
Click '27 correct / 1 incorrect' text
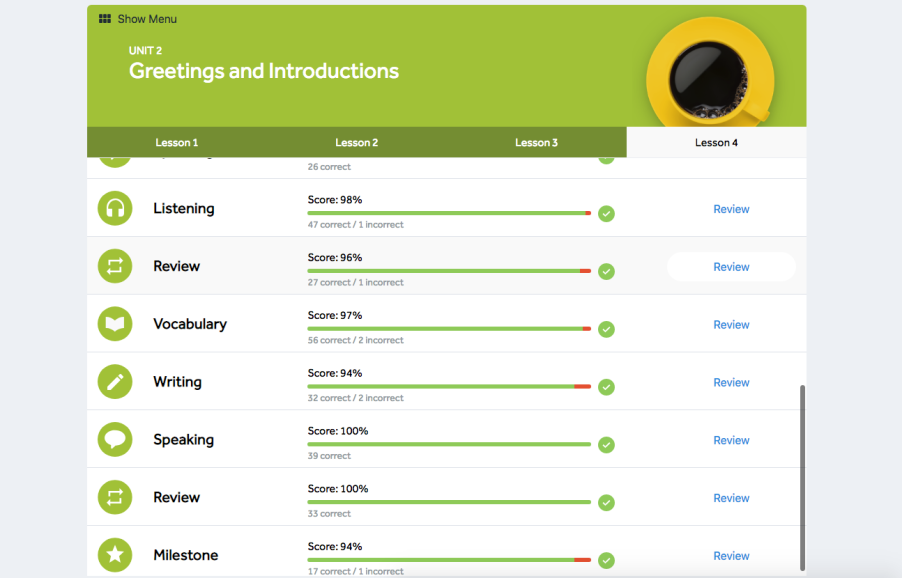point(356,282)
